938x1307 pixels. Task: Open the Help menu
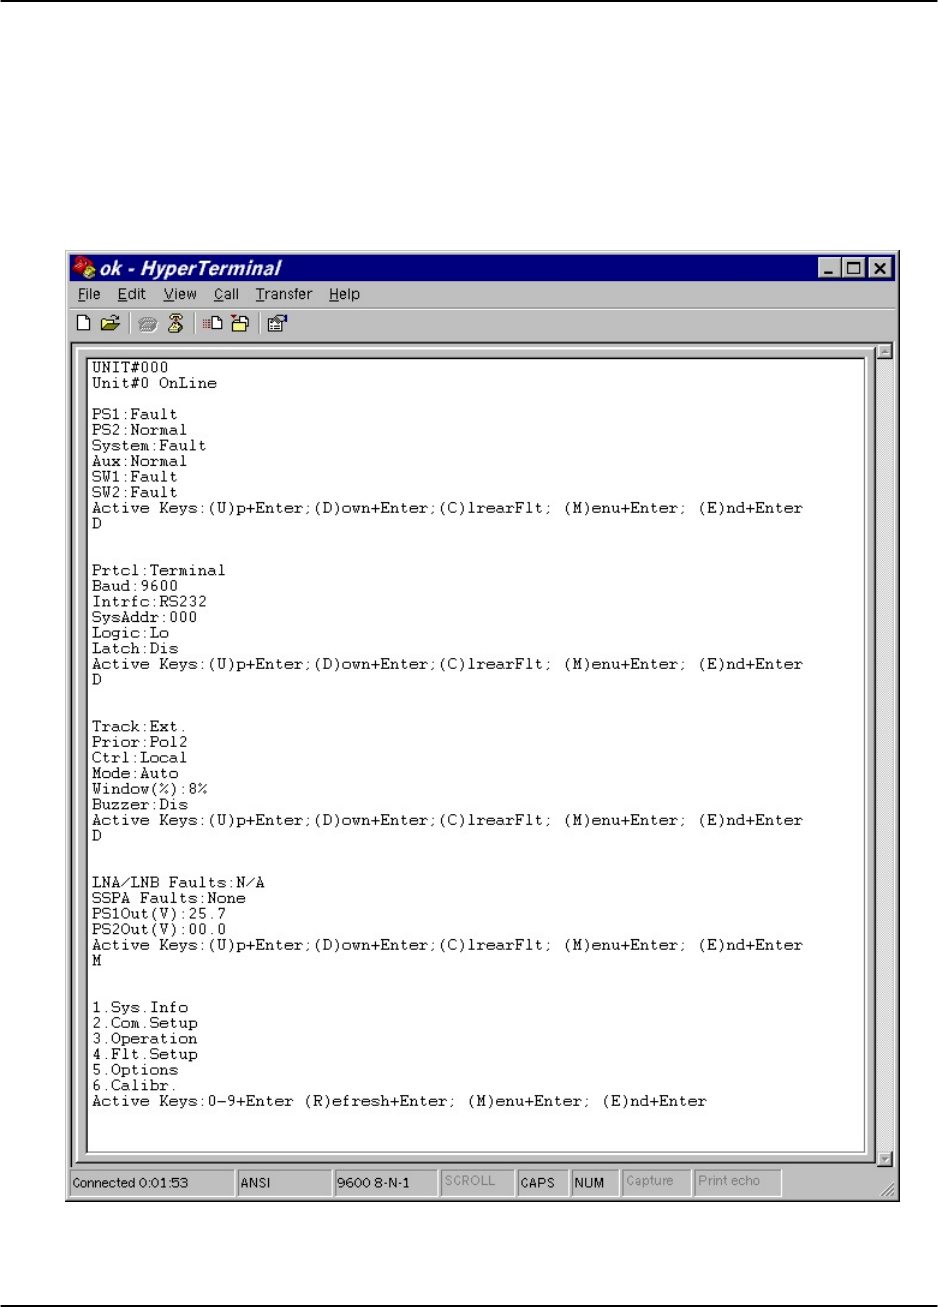(344, 294)
